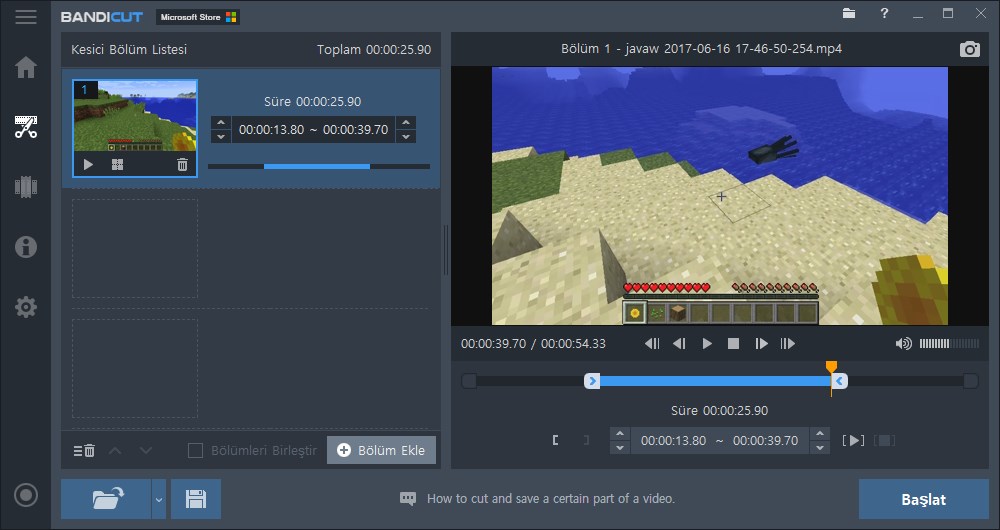Enable Bölümleri Birleştir checkbox
This screenshot has height=530, width=1000.
[x=195, y=451]
